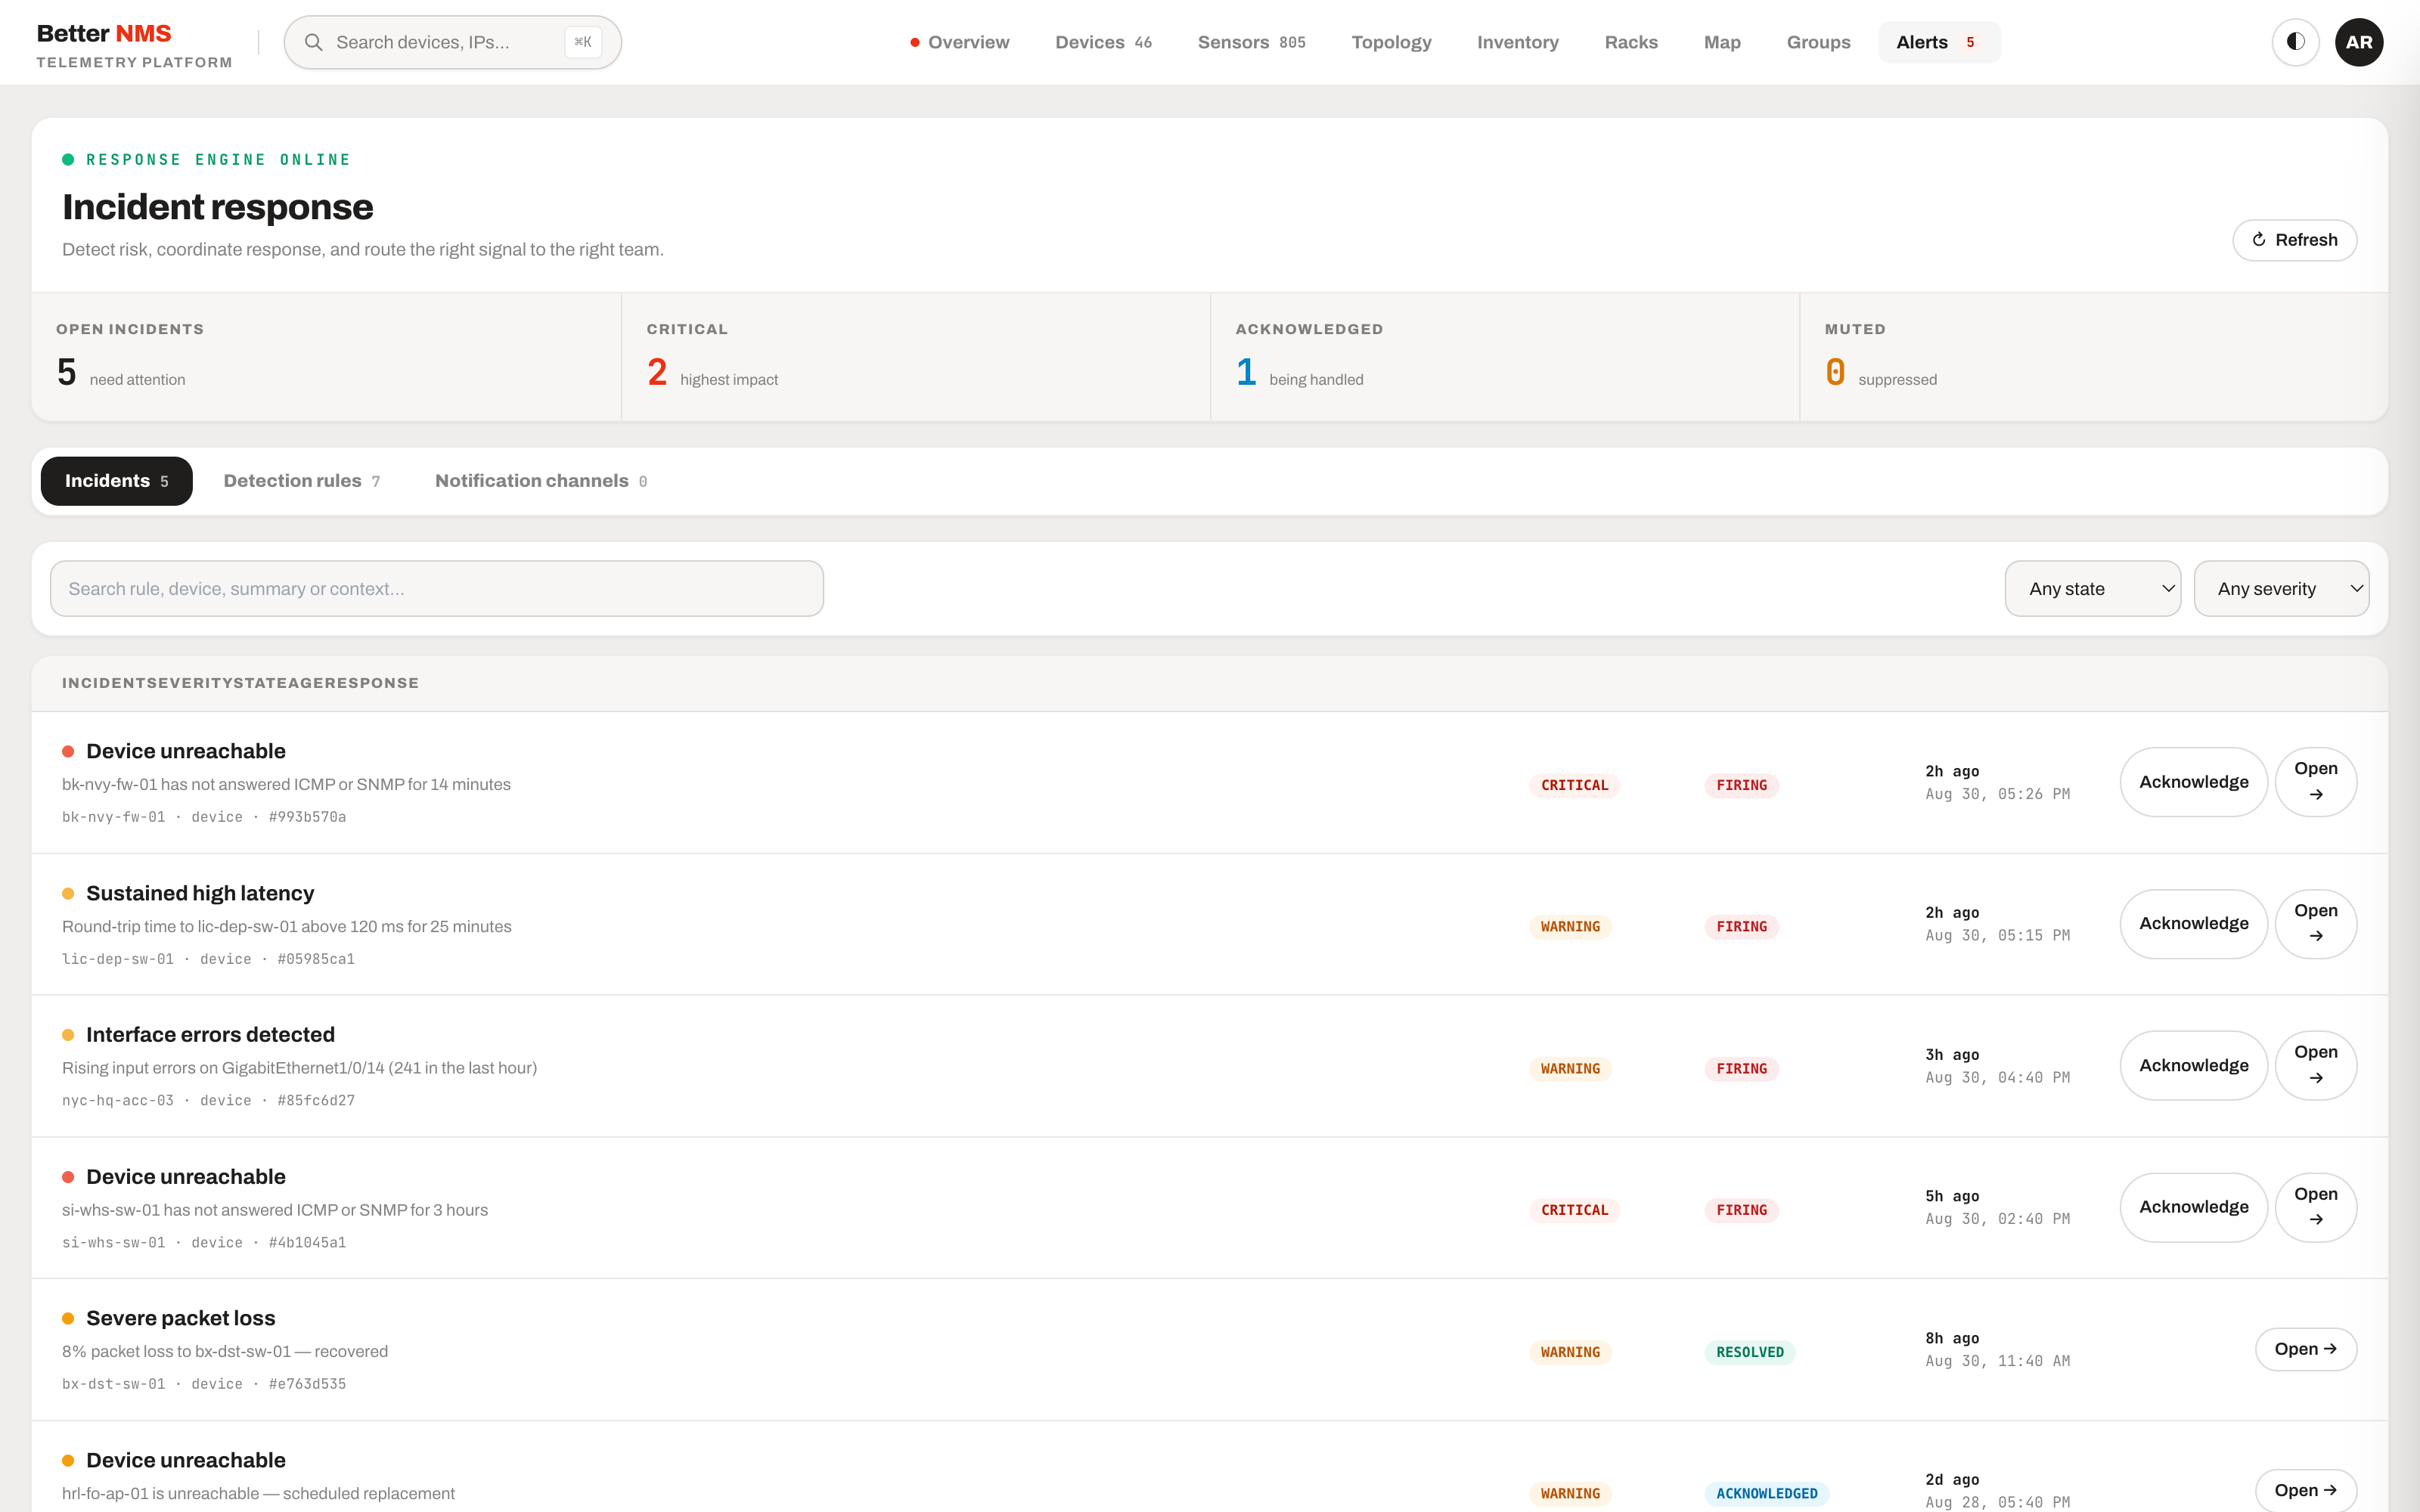Click incident ID #4b1045a1 text

tap(307, 1243)
